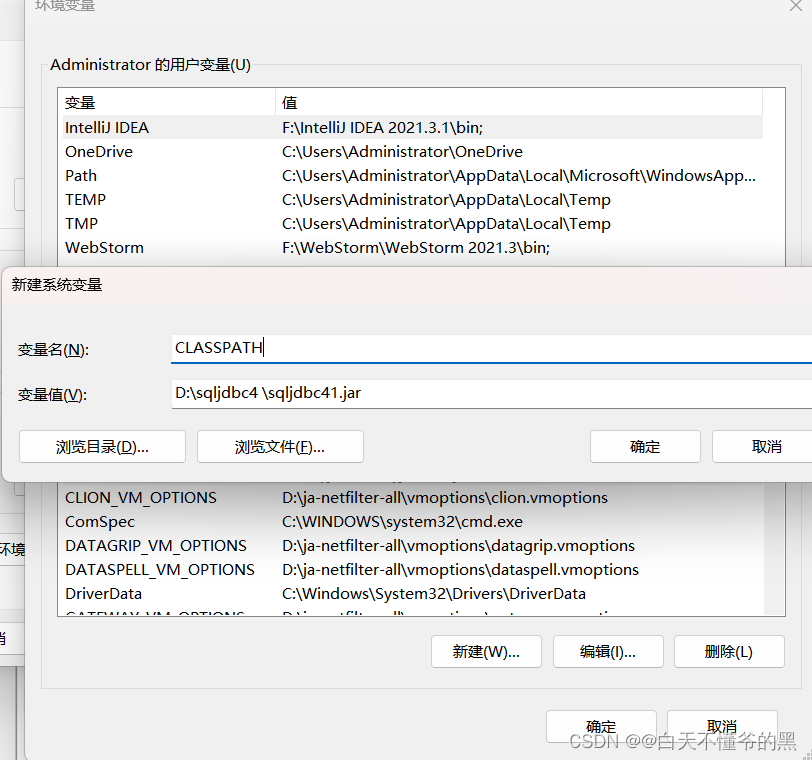Viewport: 812px width, 760px height.
Task: Click the value D:\ja-netfilter-all\vmoptions\datagrip.vmoptions
Action: (x=458, y=546)
